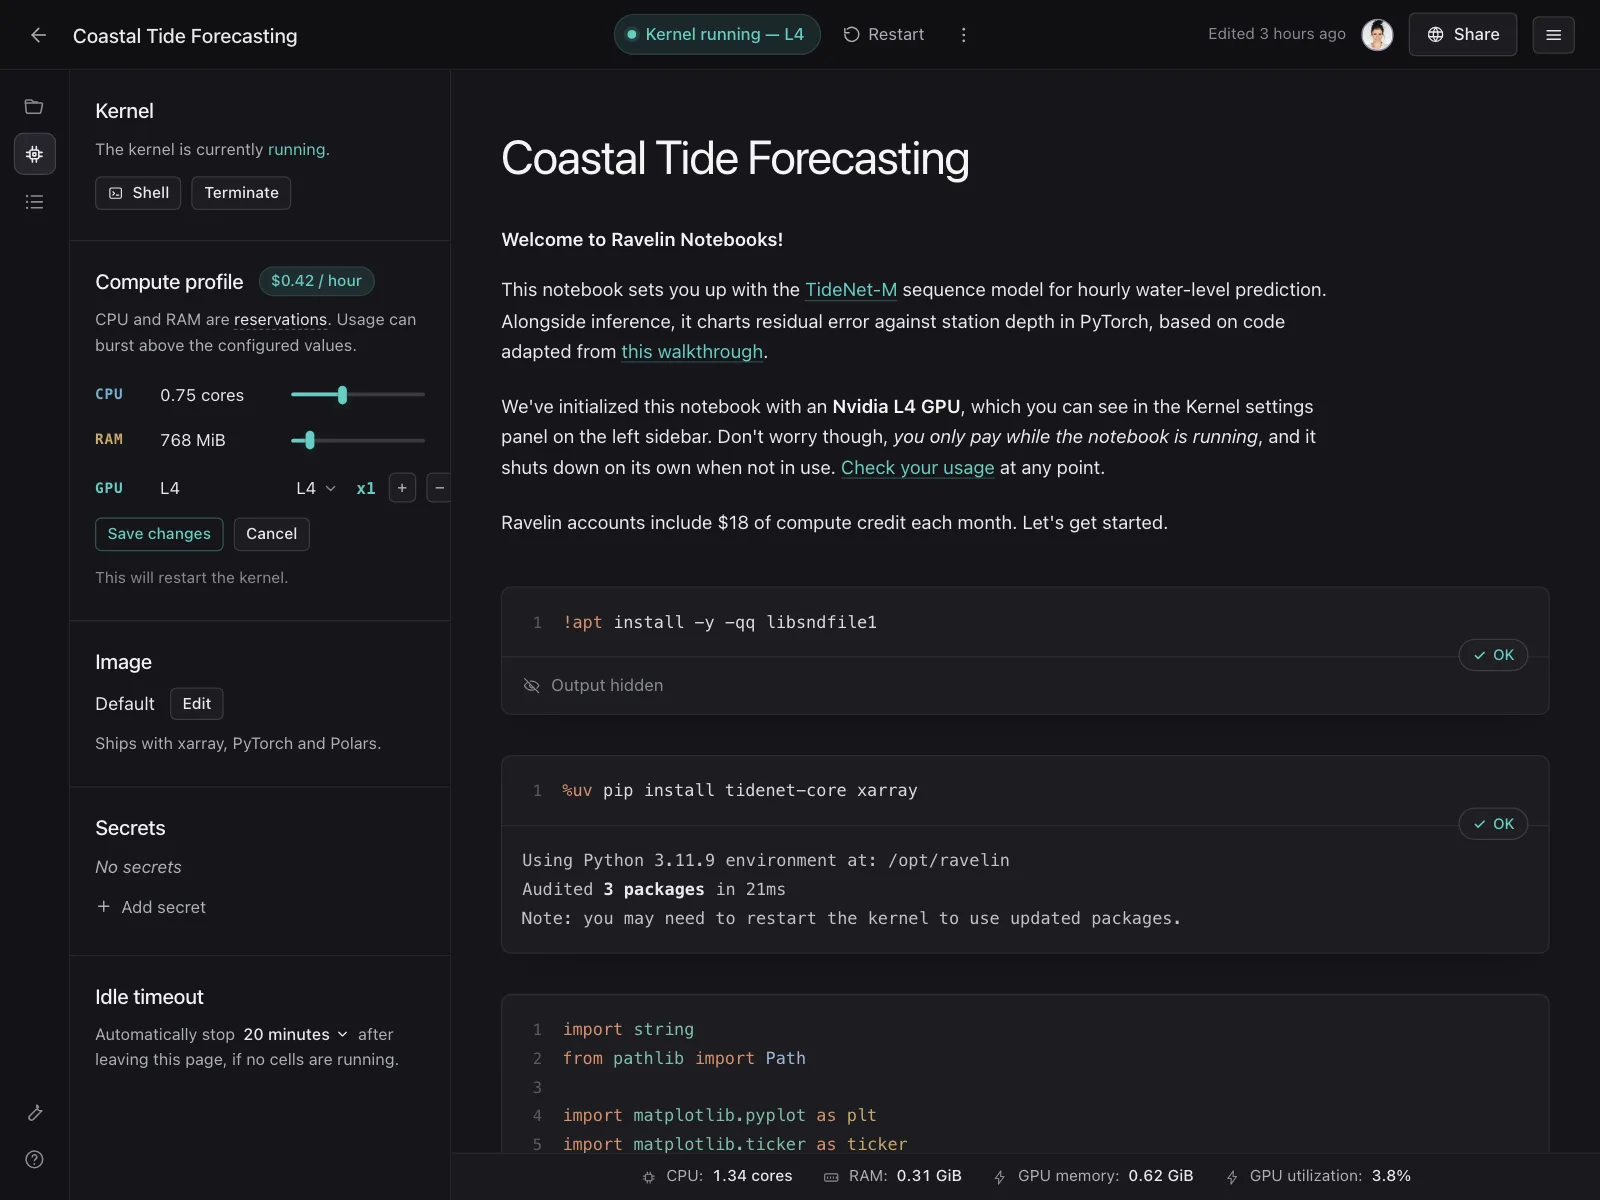Click into the apt install code cell
The image size is (1600, 1200).
(1025, 622)
